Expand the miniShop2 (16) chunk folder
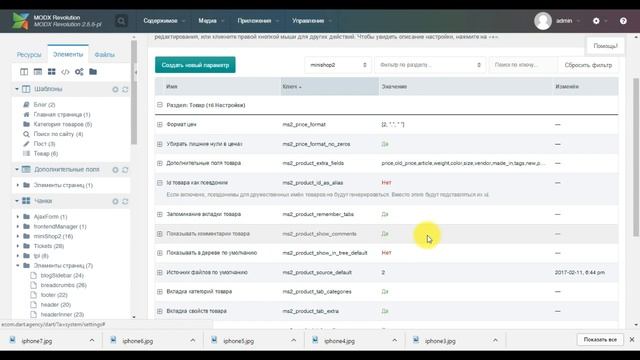 click(x=18, y=236)
